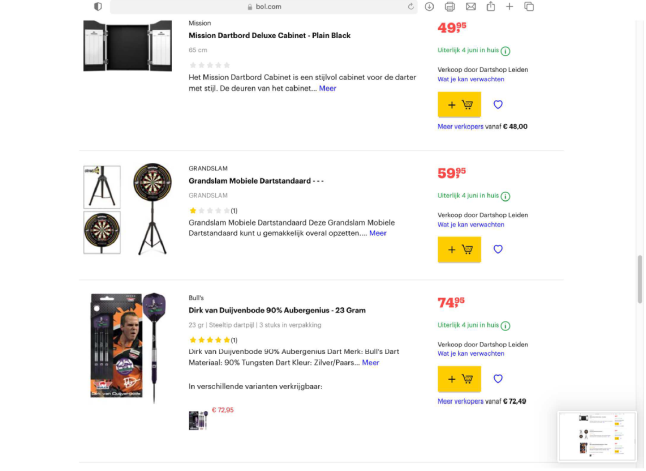Expand Dirk van Duijvenbode description with Meer
Screen dimensions: 646x471
tap(370, 362)
